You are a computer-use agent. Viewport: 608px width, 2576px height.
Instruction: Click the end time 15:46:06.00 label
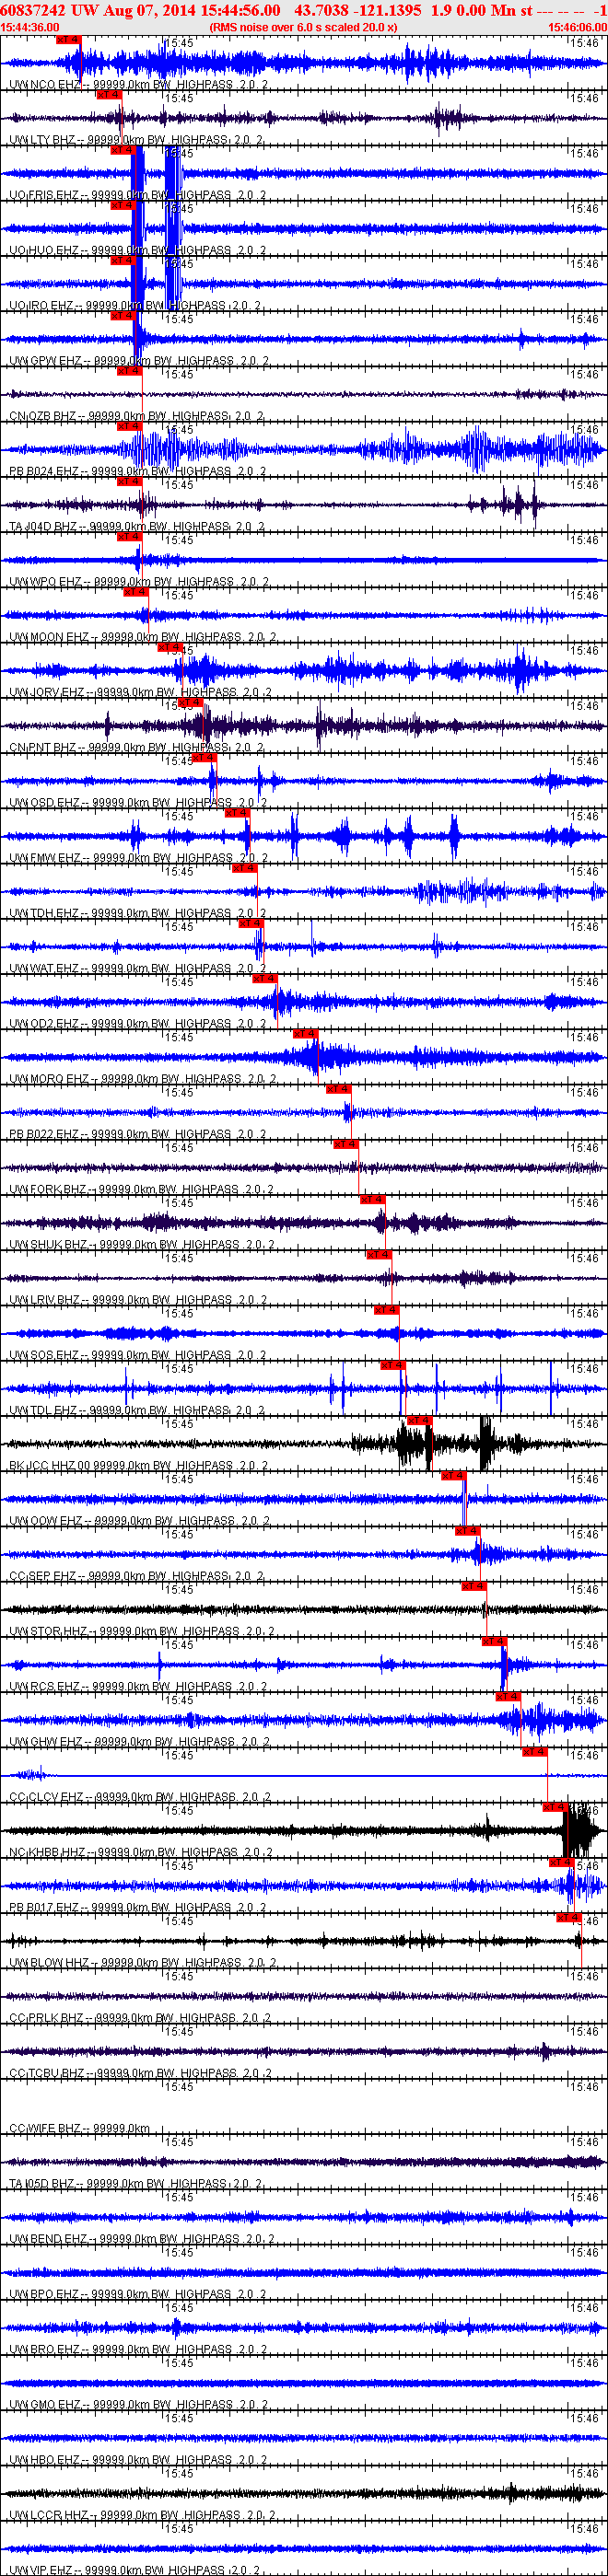[577, 27]
